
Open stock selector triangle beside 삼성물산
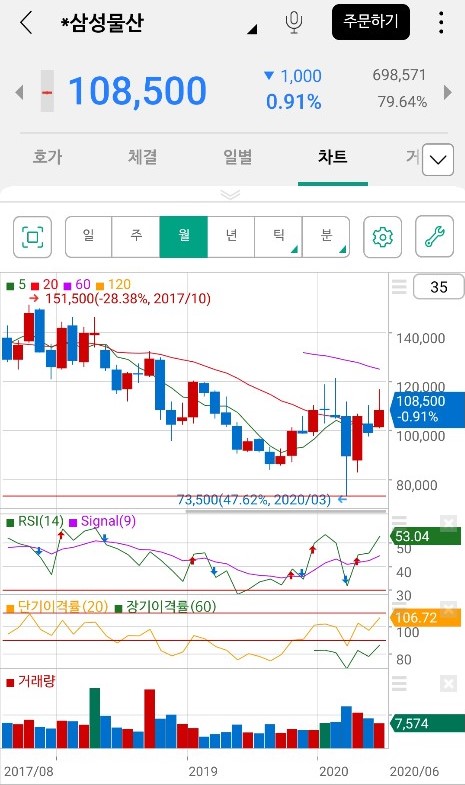[252, 30]
